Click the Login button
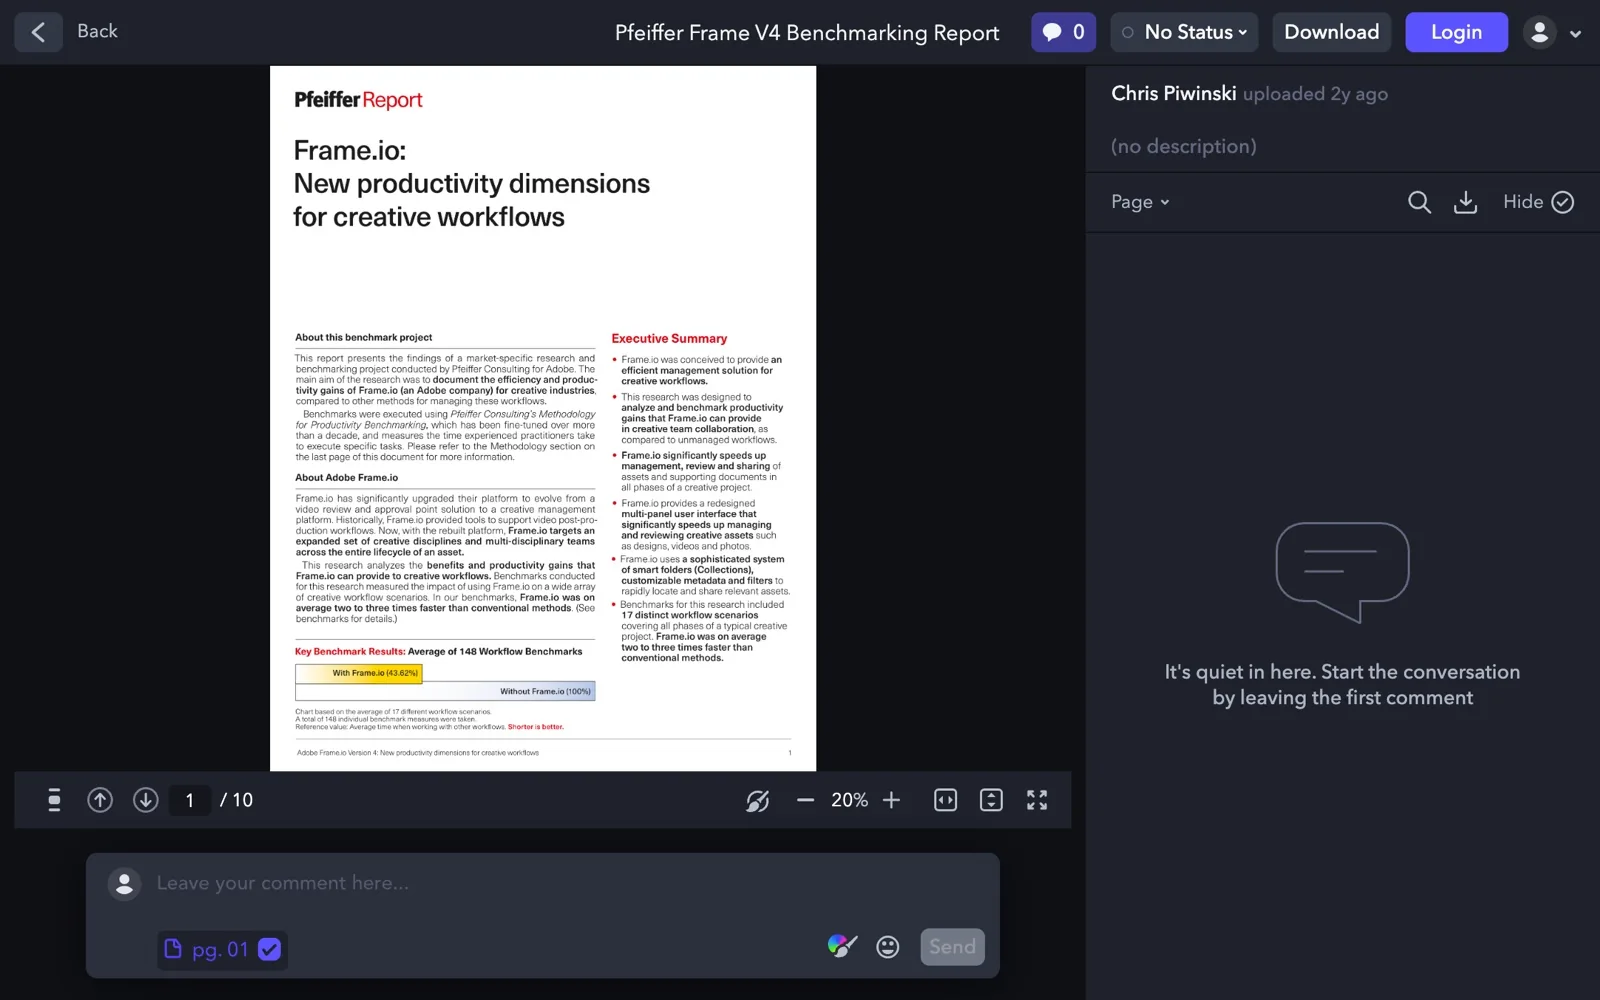 [x=1456, y=32]
